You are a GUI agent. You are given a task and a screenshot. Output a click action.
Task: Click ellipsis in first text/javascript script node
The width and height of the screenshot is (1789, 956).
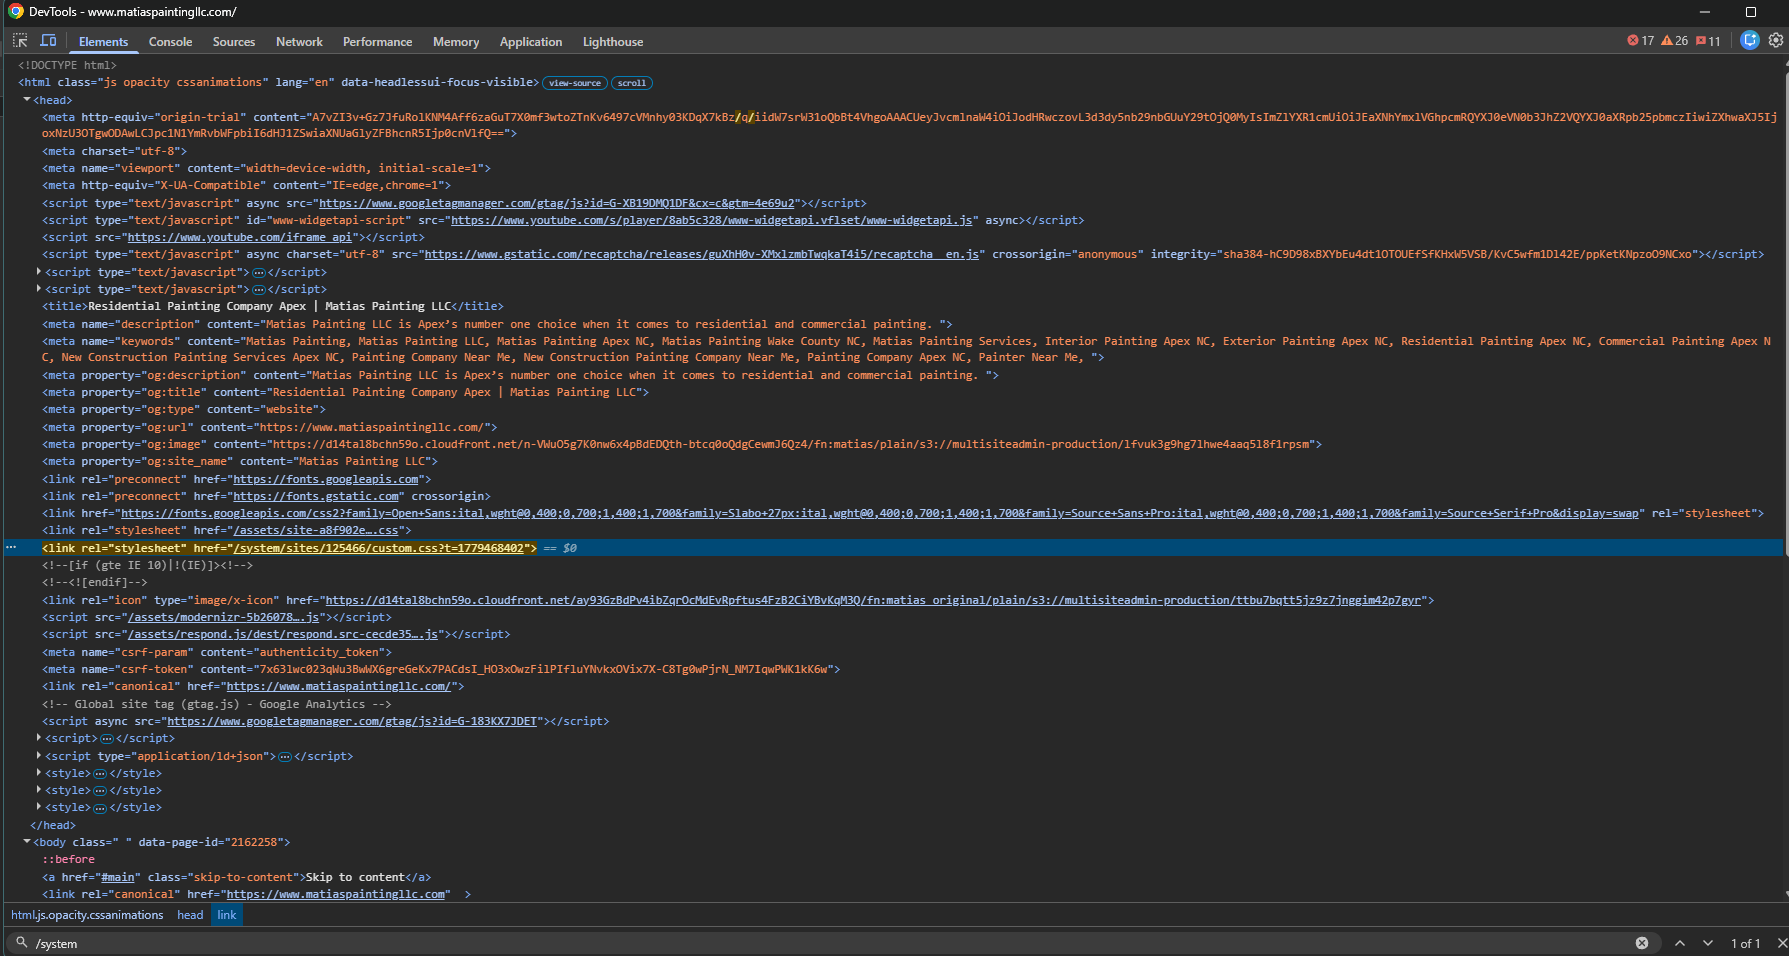click(x=259, y=272)
